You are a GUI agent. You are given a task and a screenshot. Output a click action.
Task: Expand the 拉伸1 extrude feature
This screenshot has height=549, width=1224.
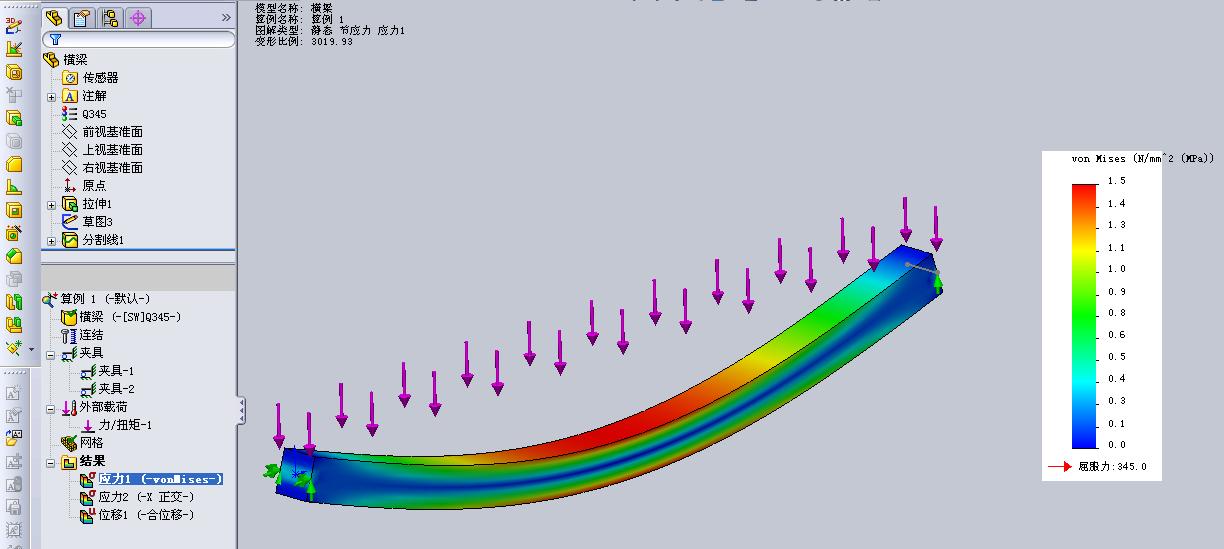52,205
